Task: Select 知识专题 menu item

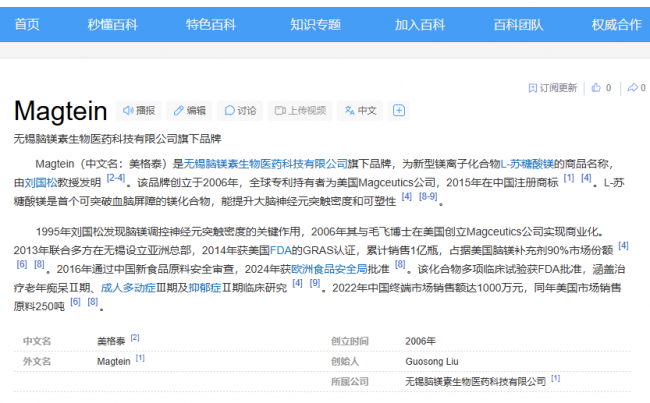Action: (x=315, y=24)
